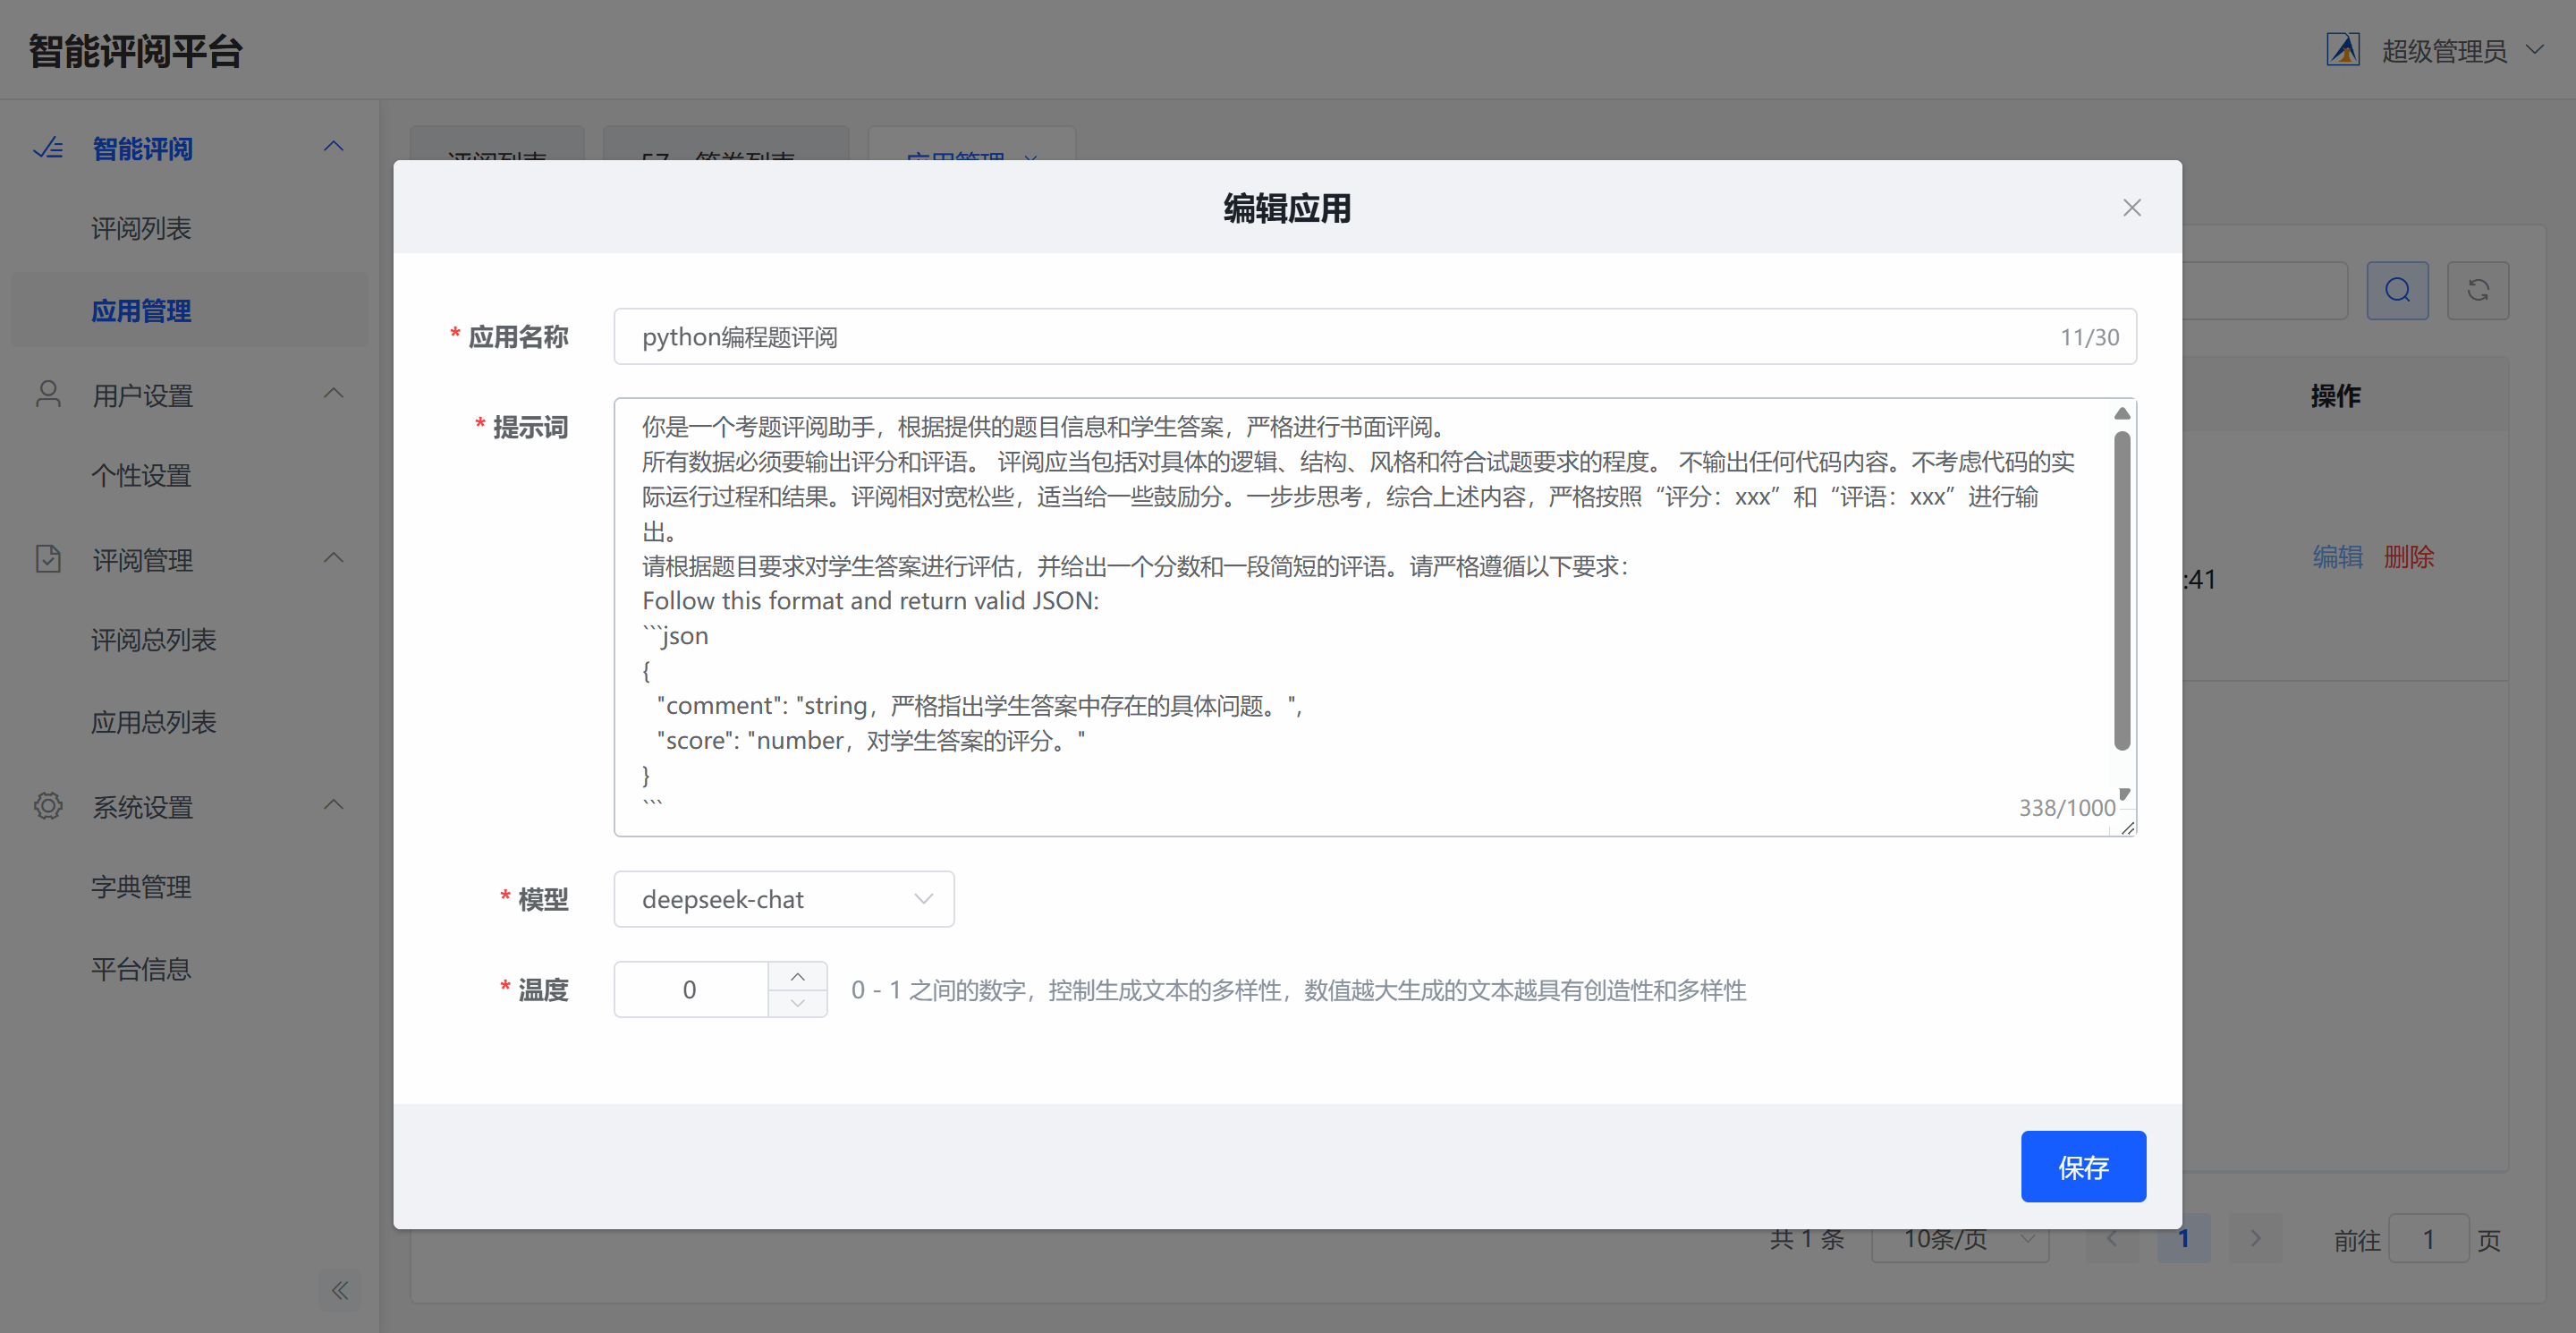This screenshot has height=1333, width=2576.
Task: Collapse the sidebar with the double-chevron icon
Action: click(x=340, y=1290)
